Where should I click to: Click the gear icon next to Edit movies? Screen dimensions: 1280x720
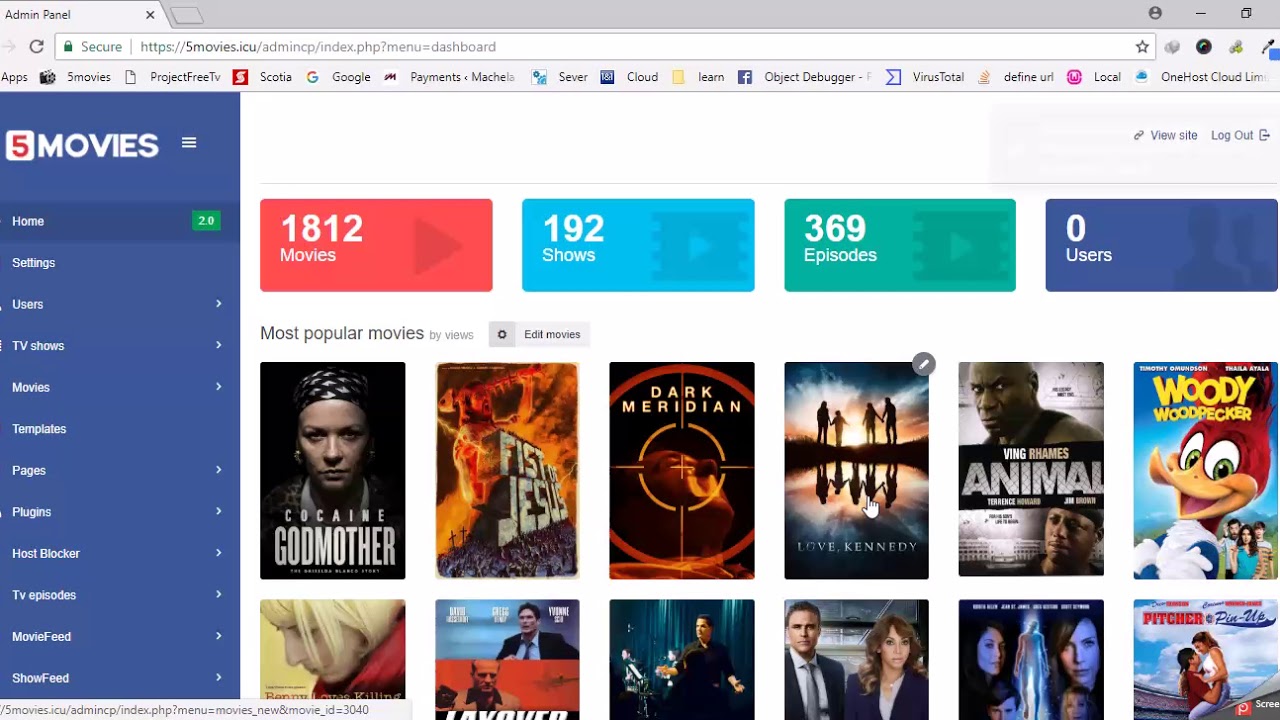click(502, 335)
